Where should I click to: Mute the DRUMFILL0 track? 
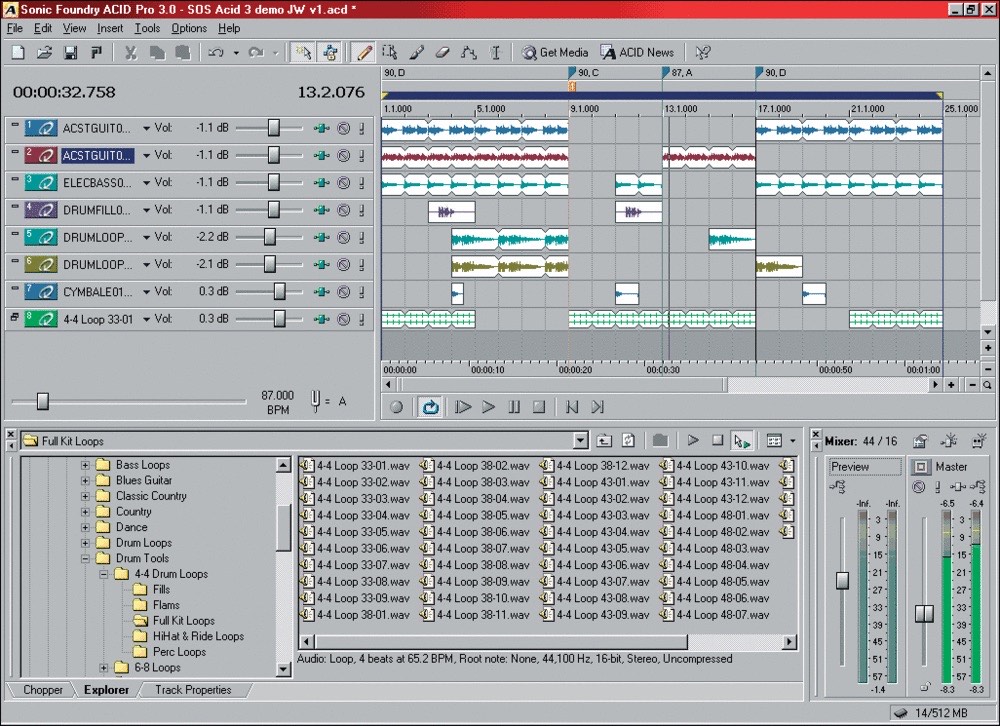(344, 210)
